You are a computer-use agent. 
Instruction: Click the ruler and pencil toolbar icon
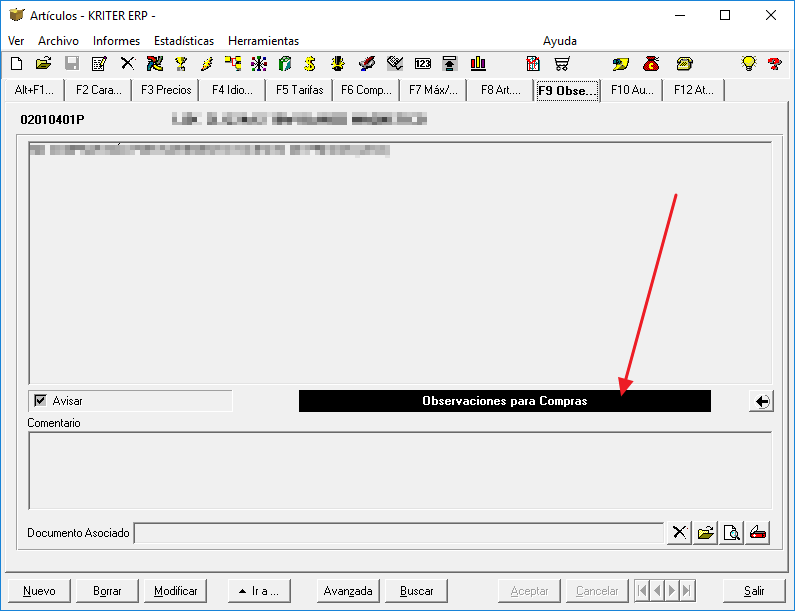click(x=395, y=64)
